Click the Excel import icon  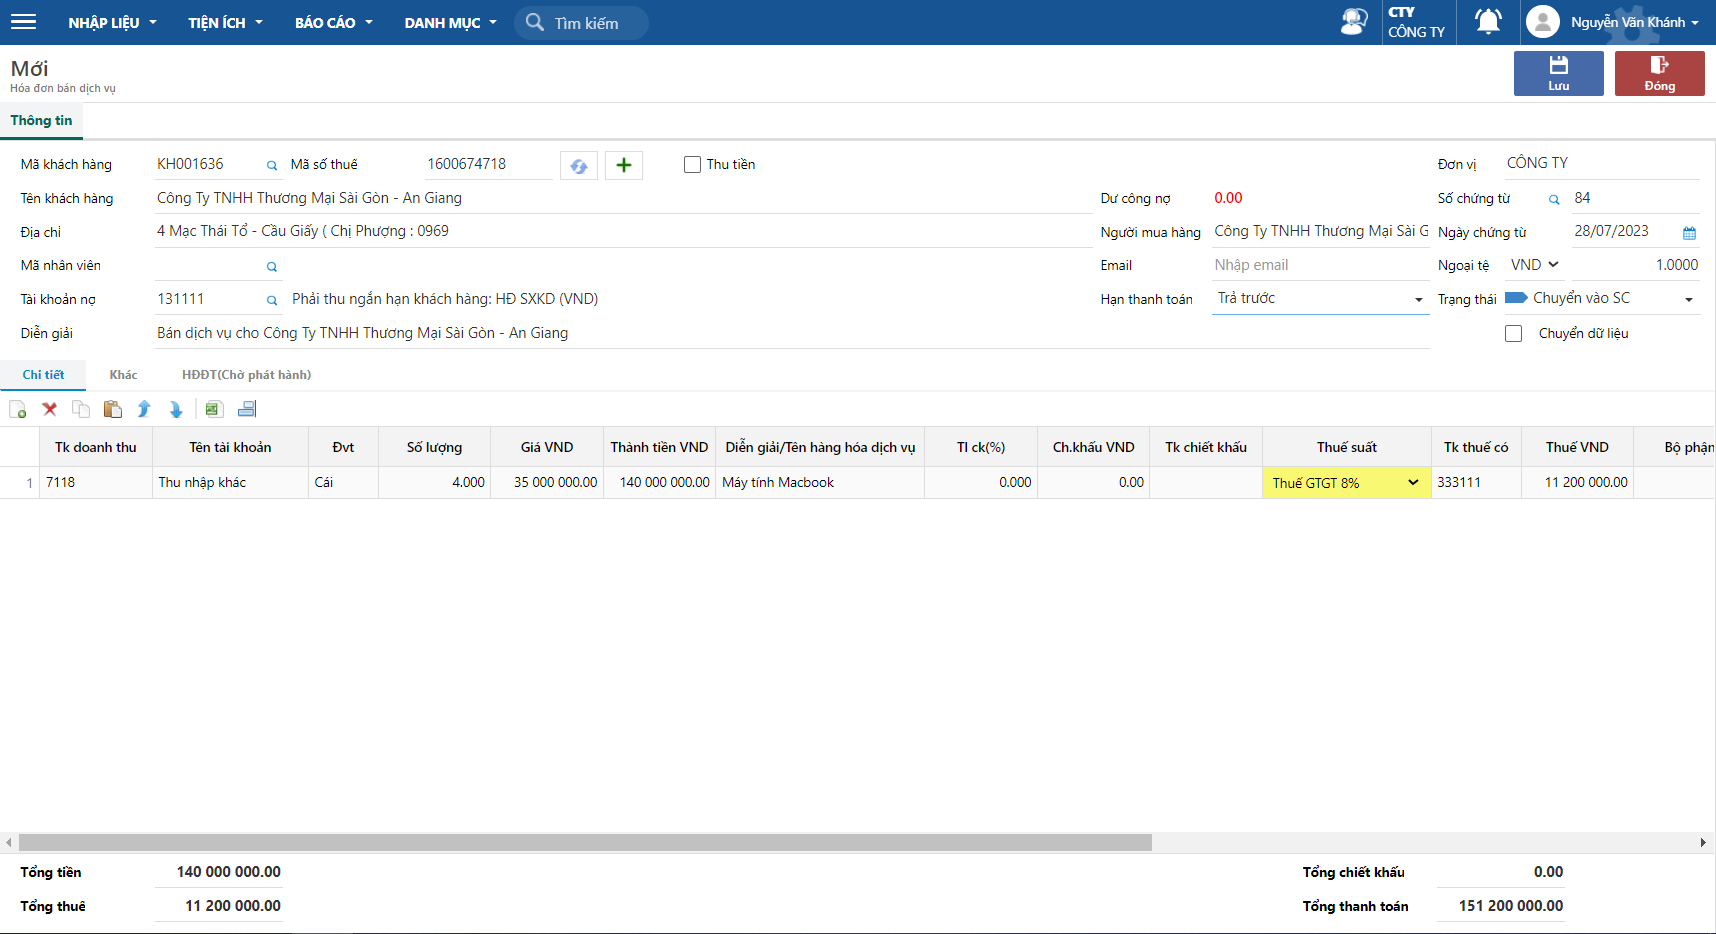[213, 409]
